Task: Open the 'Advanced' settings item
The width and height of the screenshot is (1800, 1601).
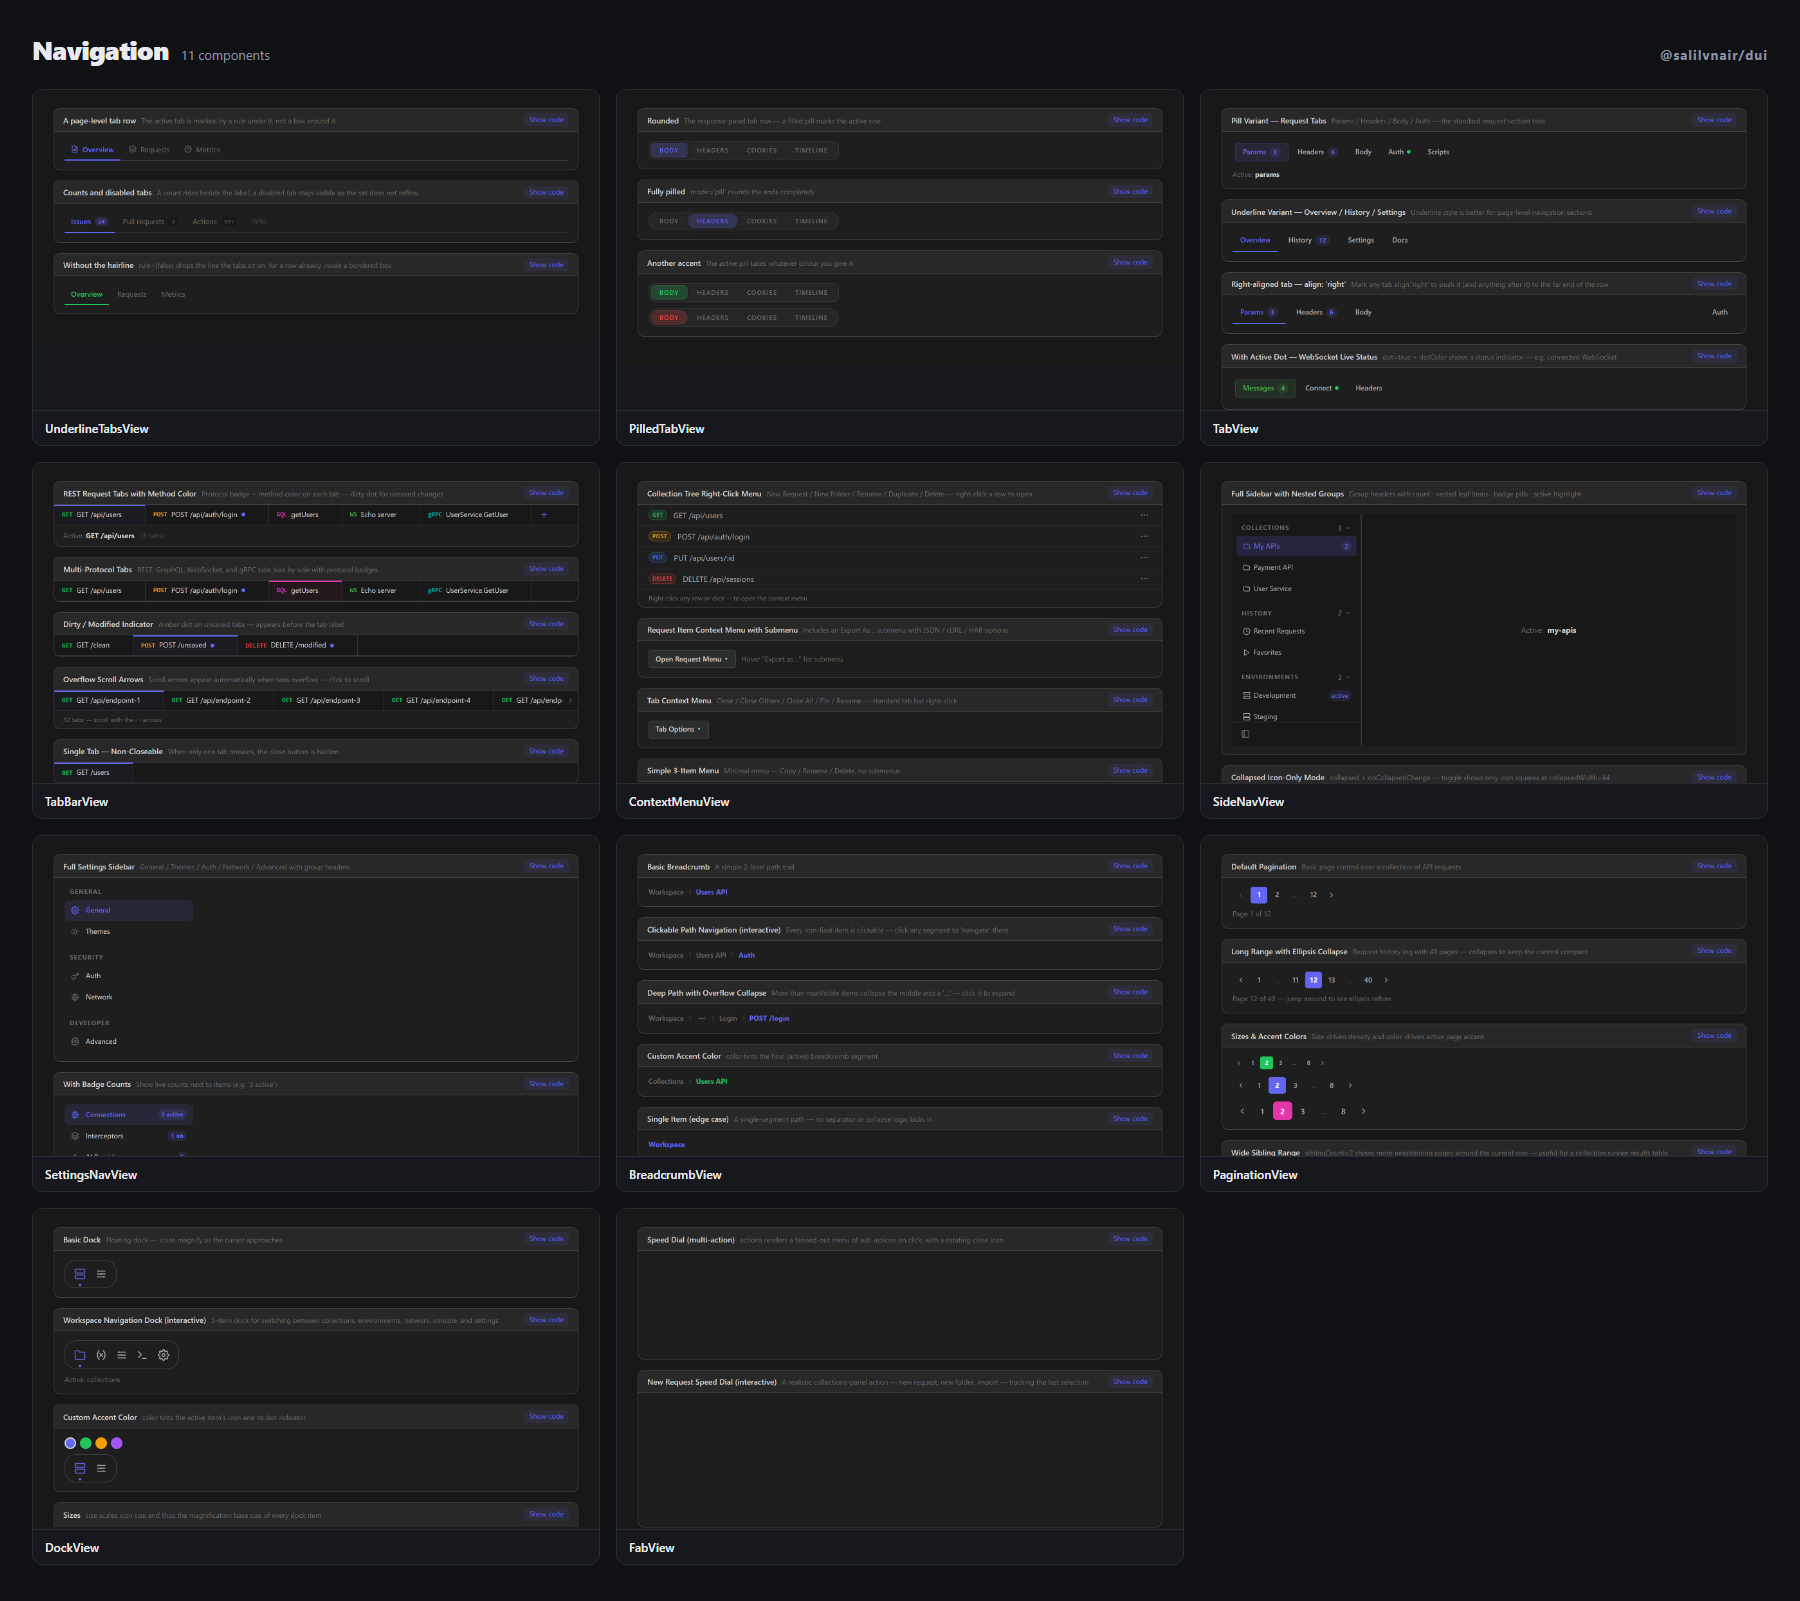Action: coord(129,1042)
